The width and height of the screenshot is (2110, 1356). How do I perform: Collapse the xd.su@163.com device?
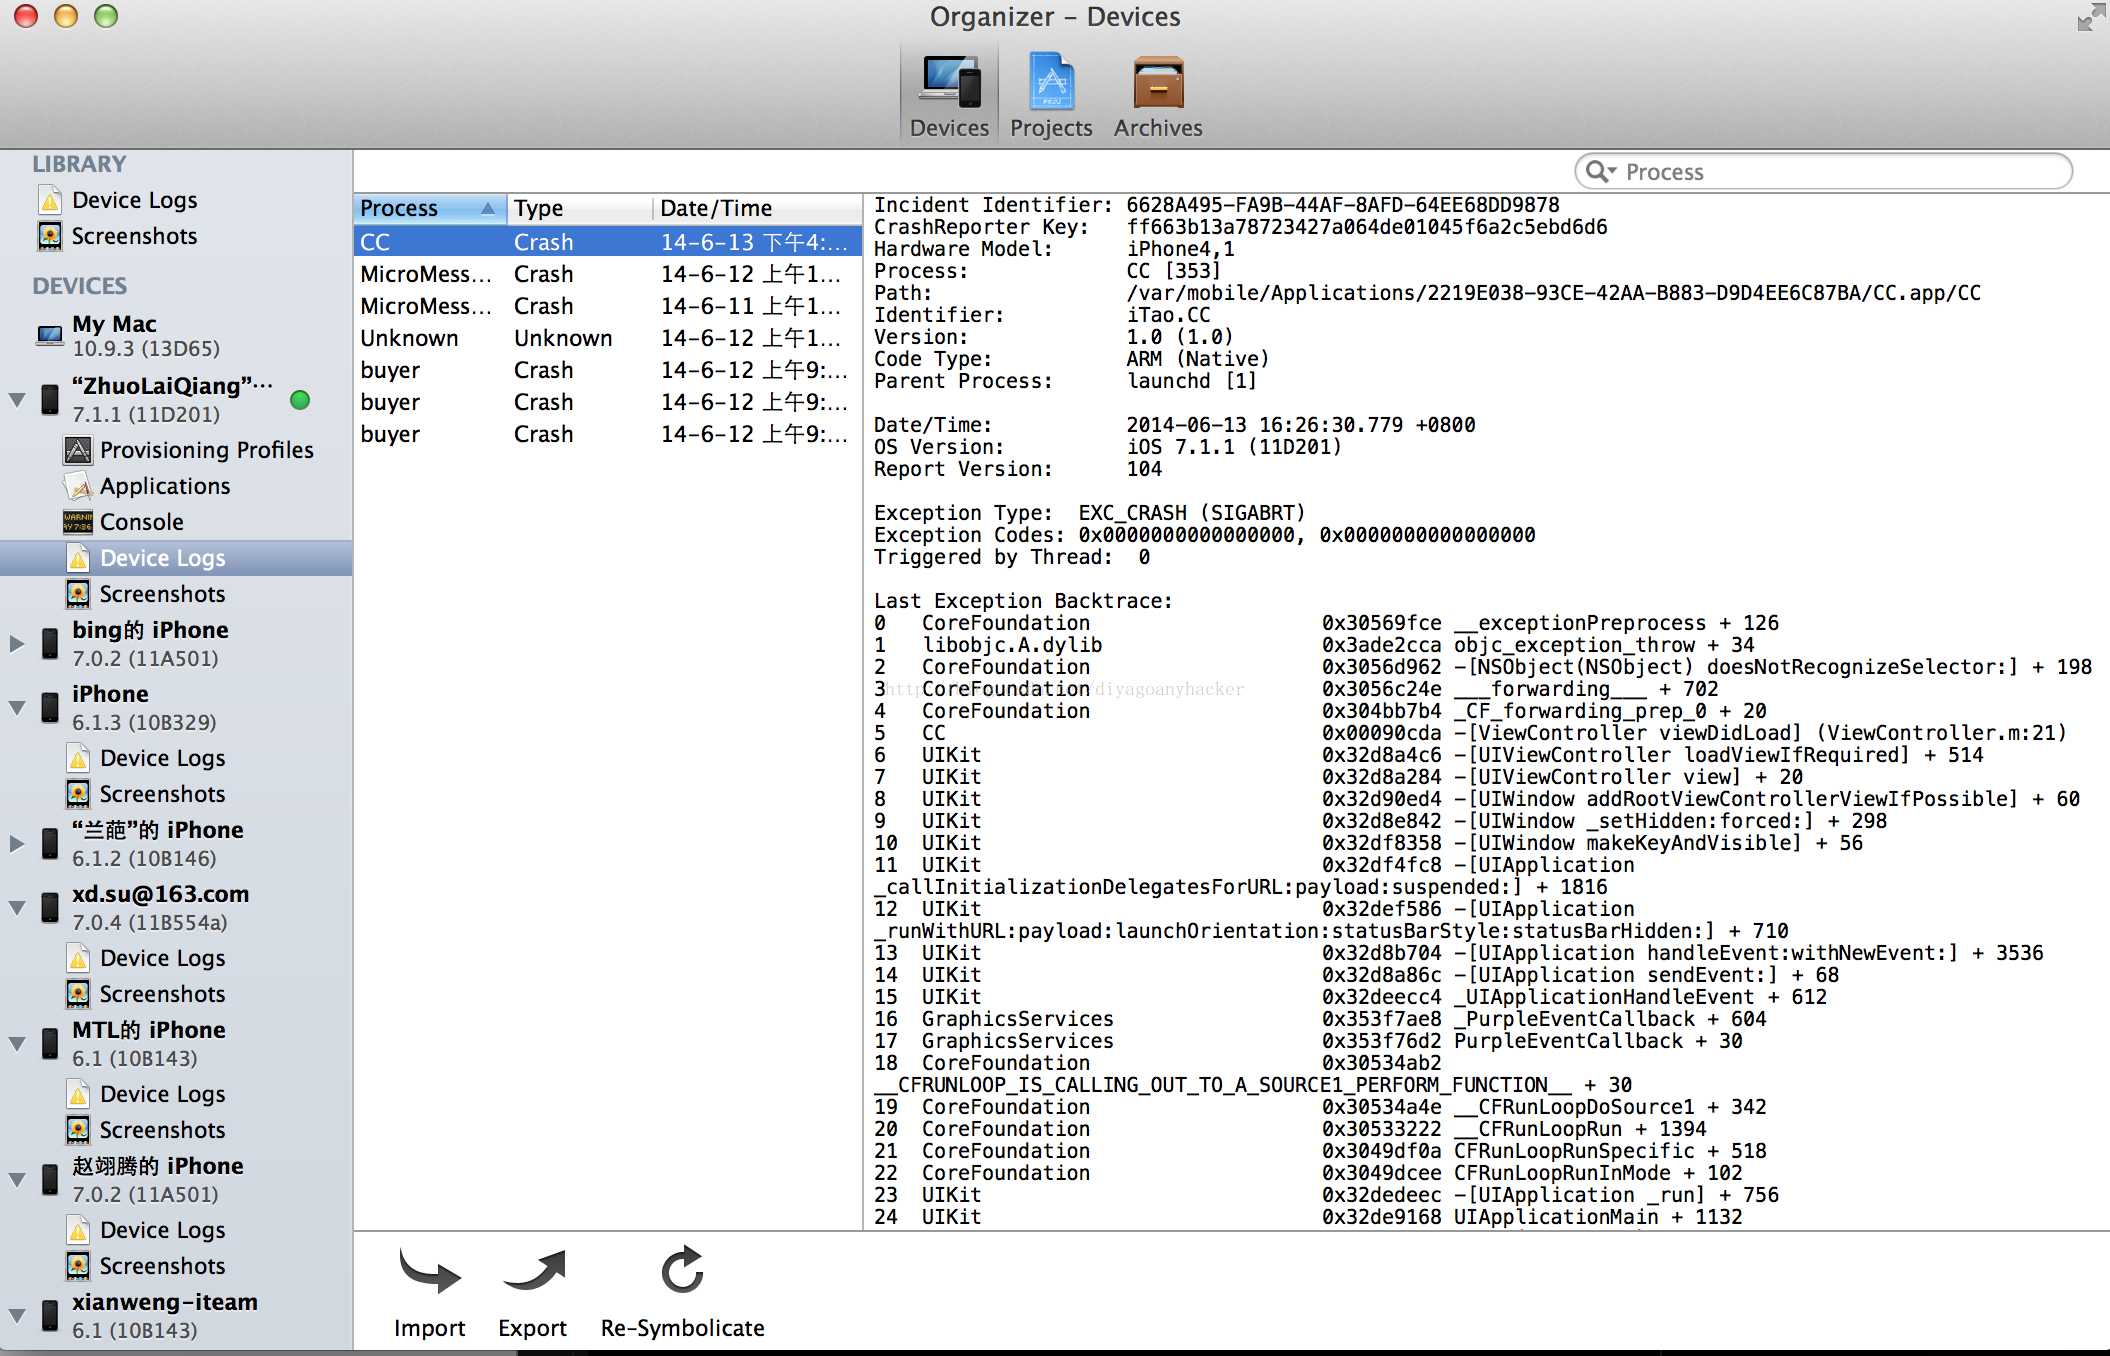coord(17,907)
